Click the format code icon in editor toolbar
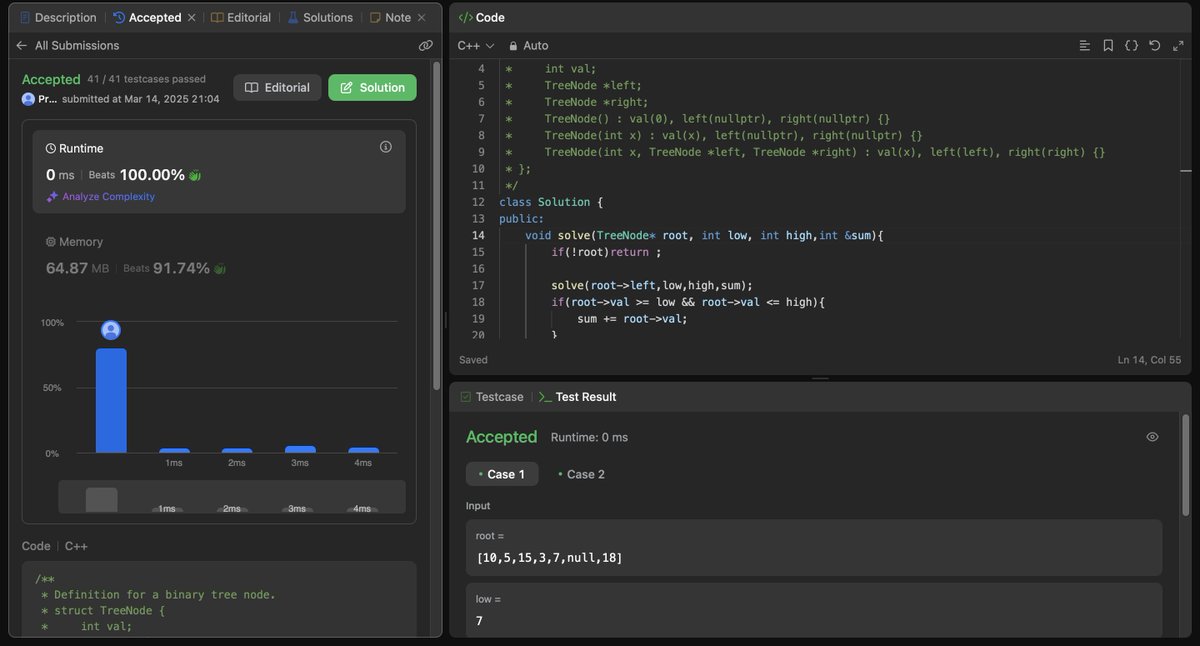Viewport: 1200px width, 646px height. (1085, 46)
